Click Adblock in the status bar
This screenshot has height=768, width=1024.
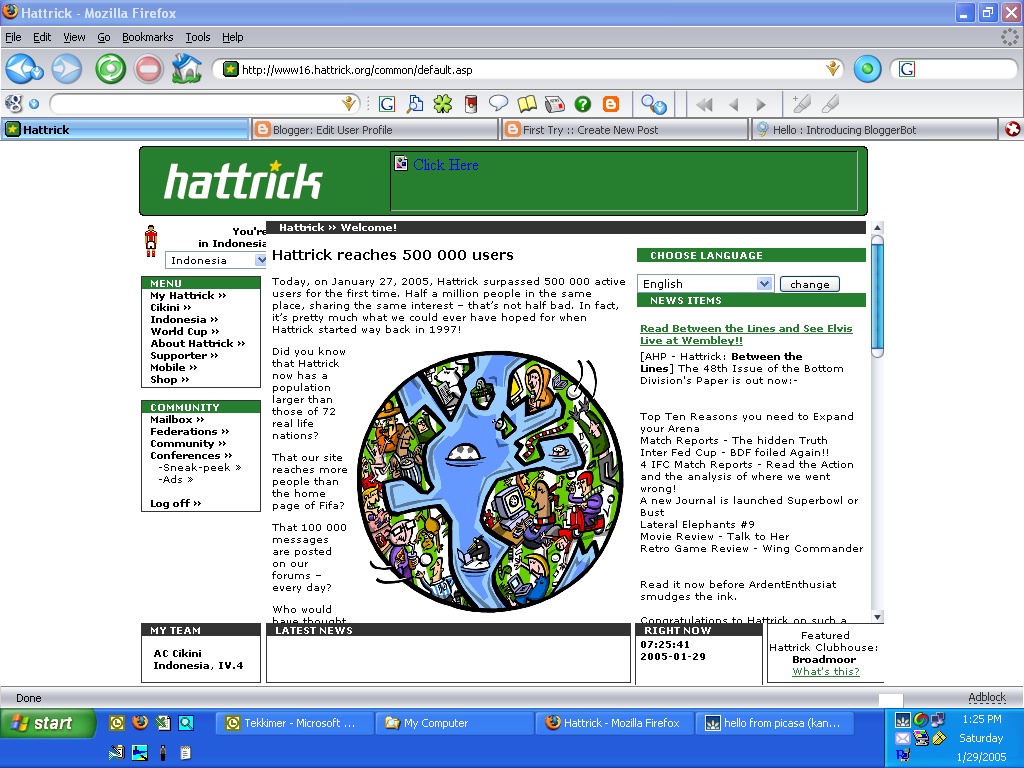click(x=987, y=697)
